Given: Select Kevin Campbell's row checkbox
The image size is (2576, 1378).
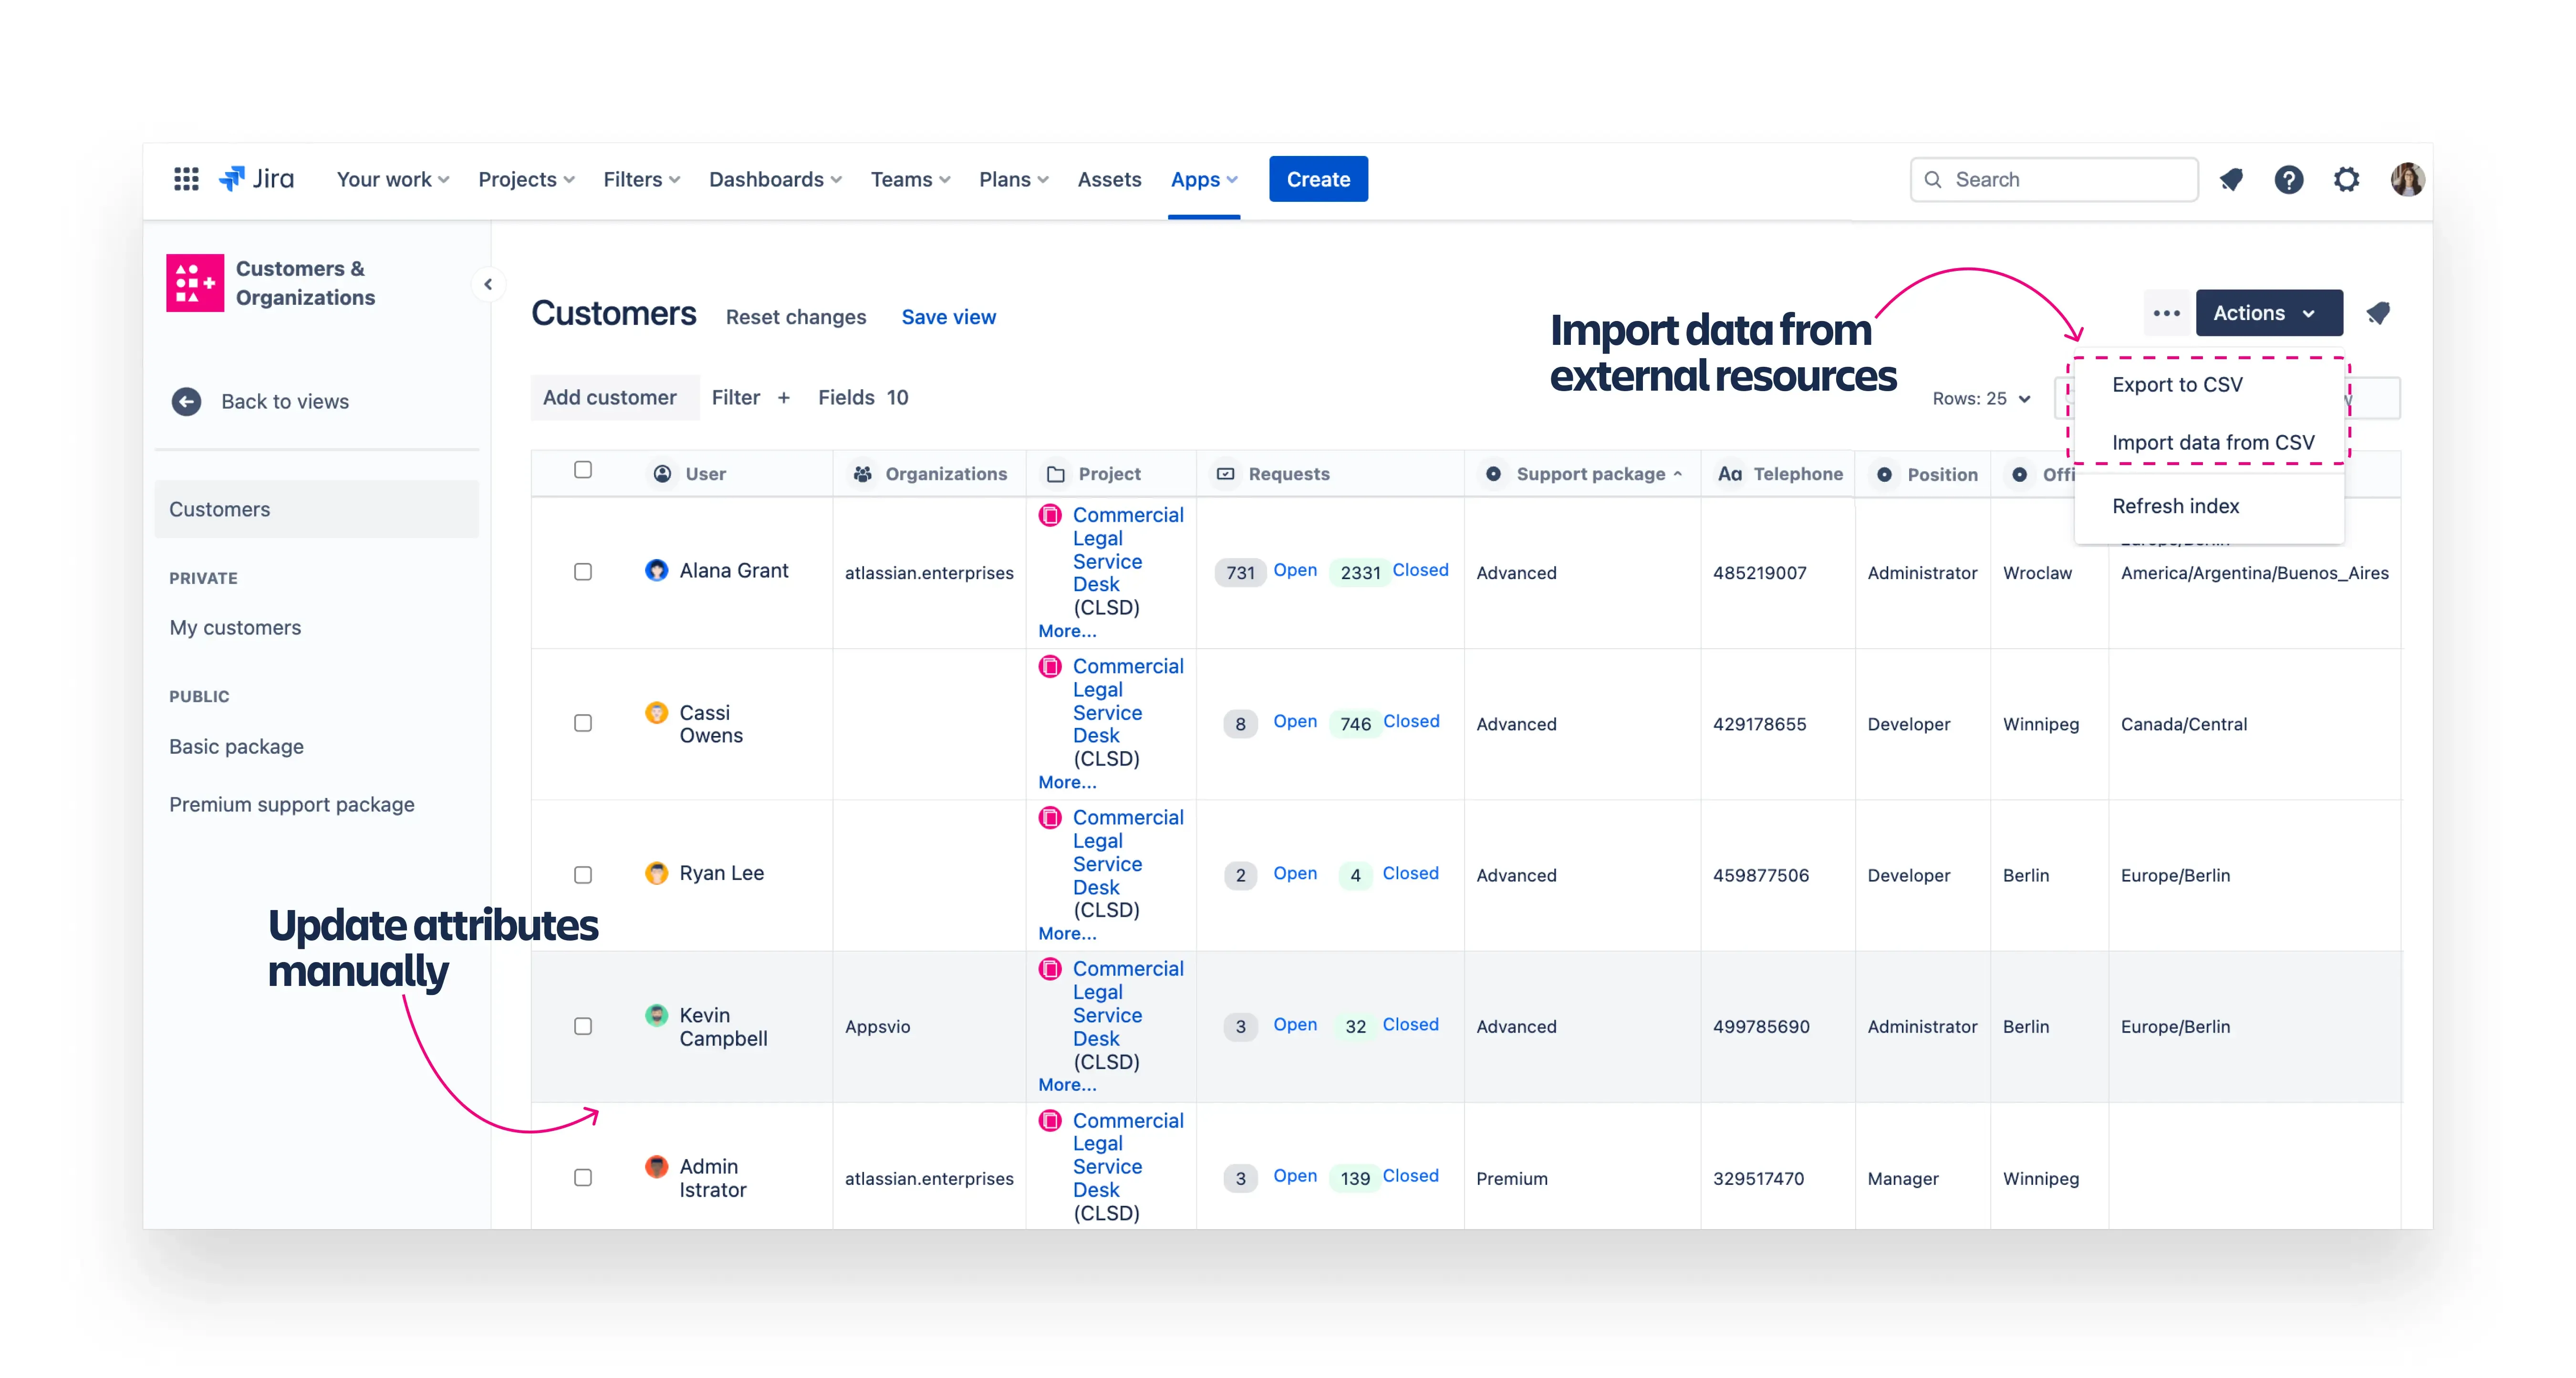Looking at the screenshot, I should coord(583,1026).
